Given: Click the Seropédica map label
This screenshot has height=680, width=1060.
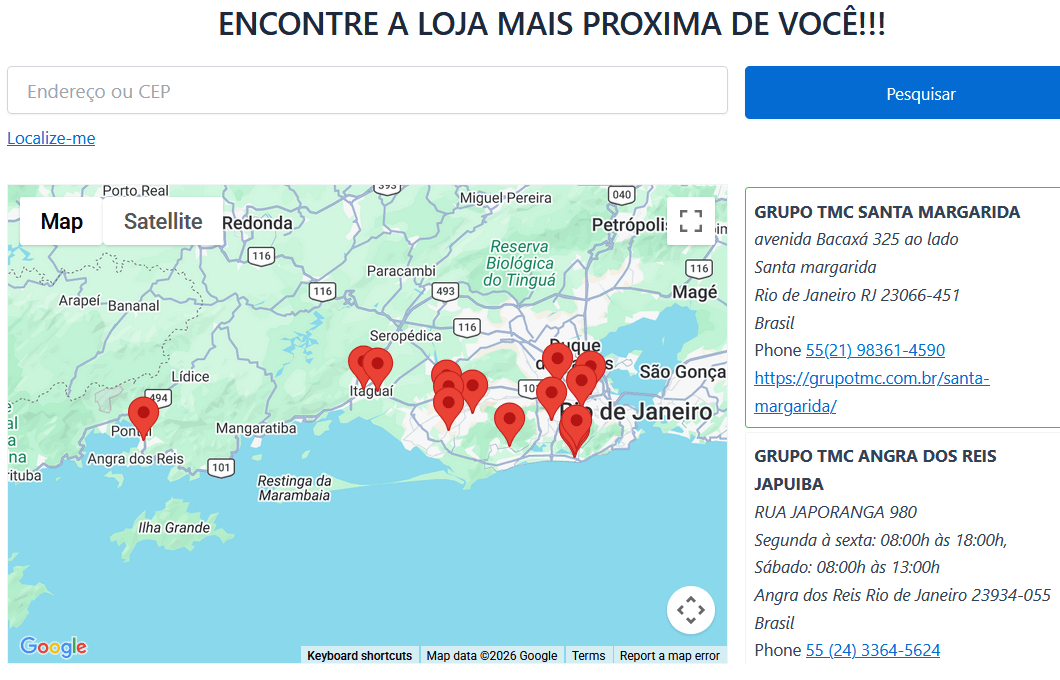Looking at the screenshot, I should point(405,336).
